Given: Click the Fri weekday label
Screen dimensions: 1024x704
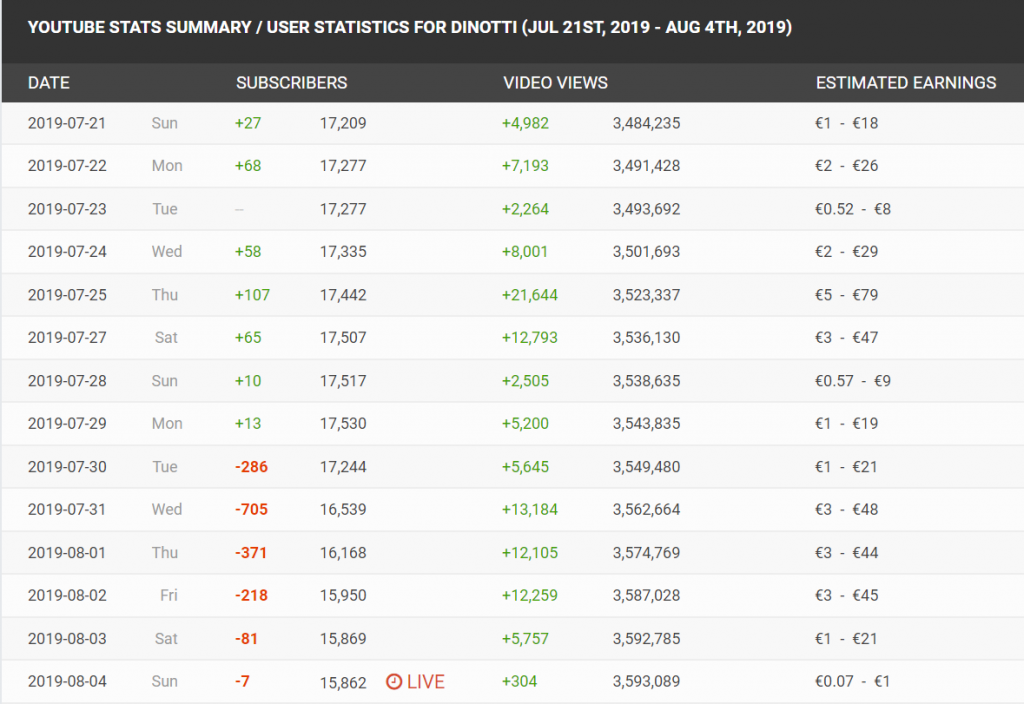Looking at the screenshot, I should (x=168, y=596).
